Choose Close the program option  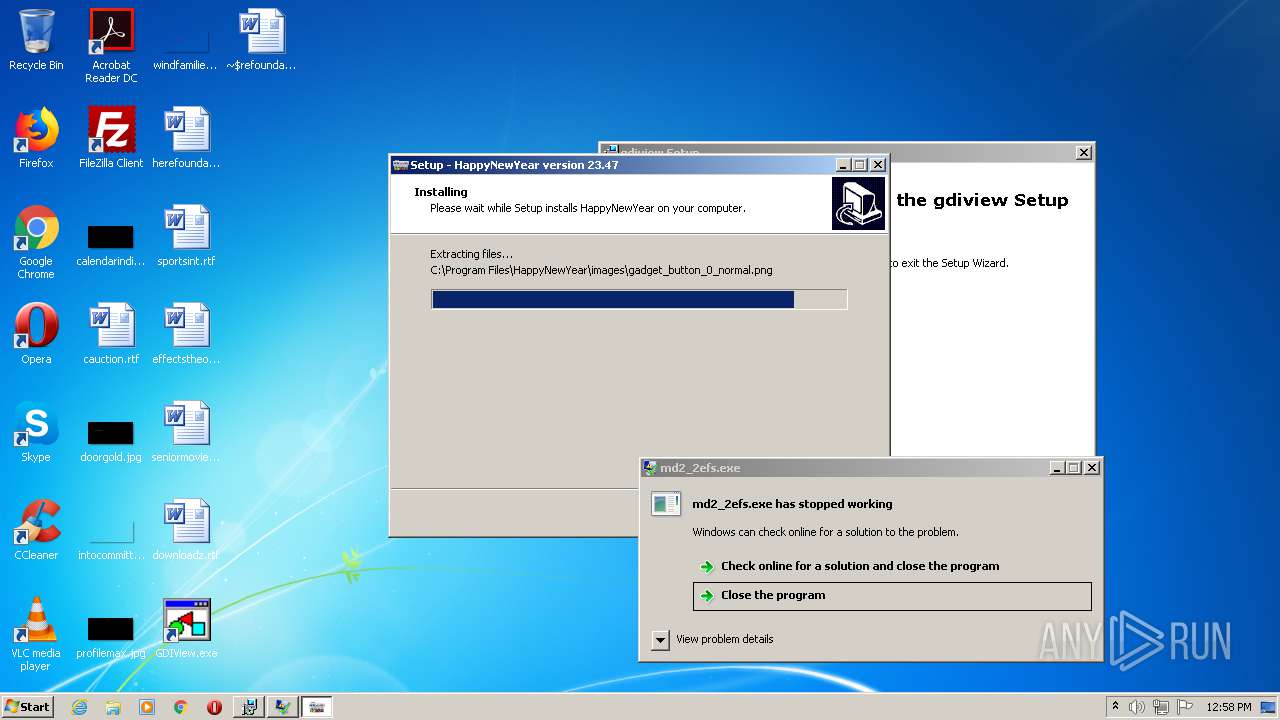coord(892,595)
